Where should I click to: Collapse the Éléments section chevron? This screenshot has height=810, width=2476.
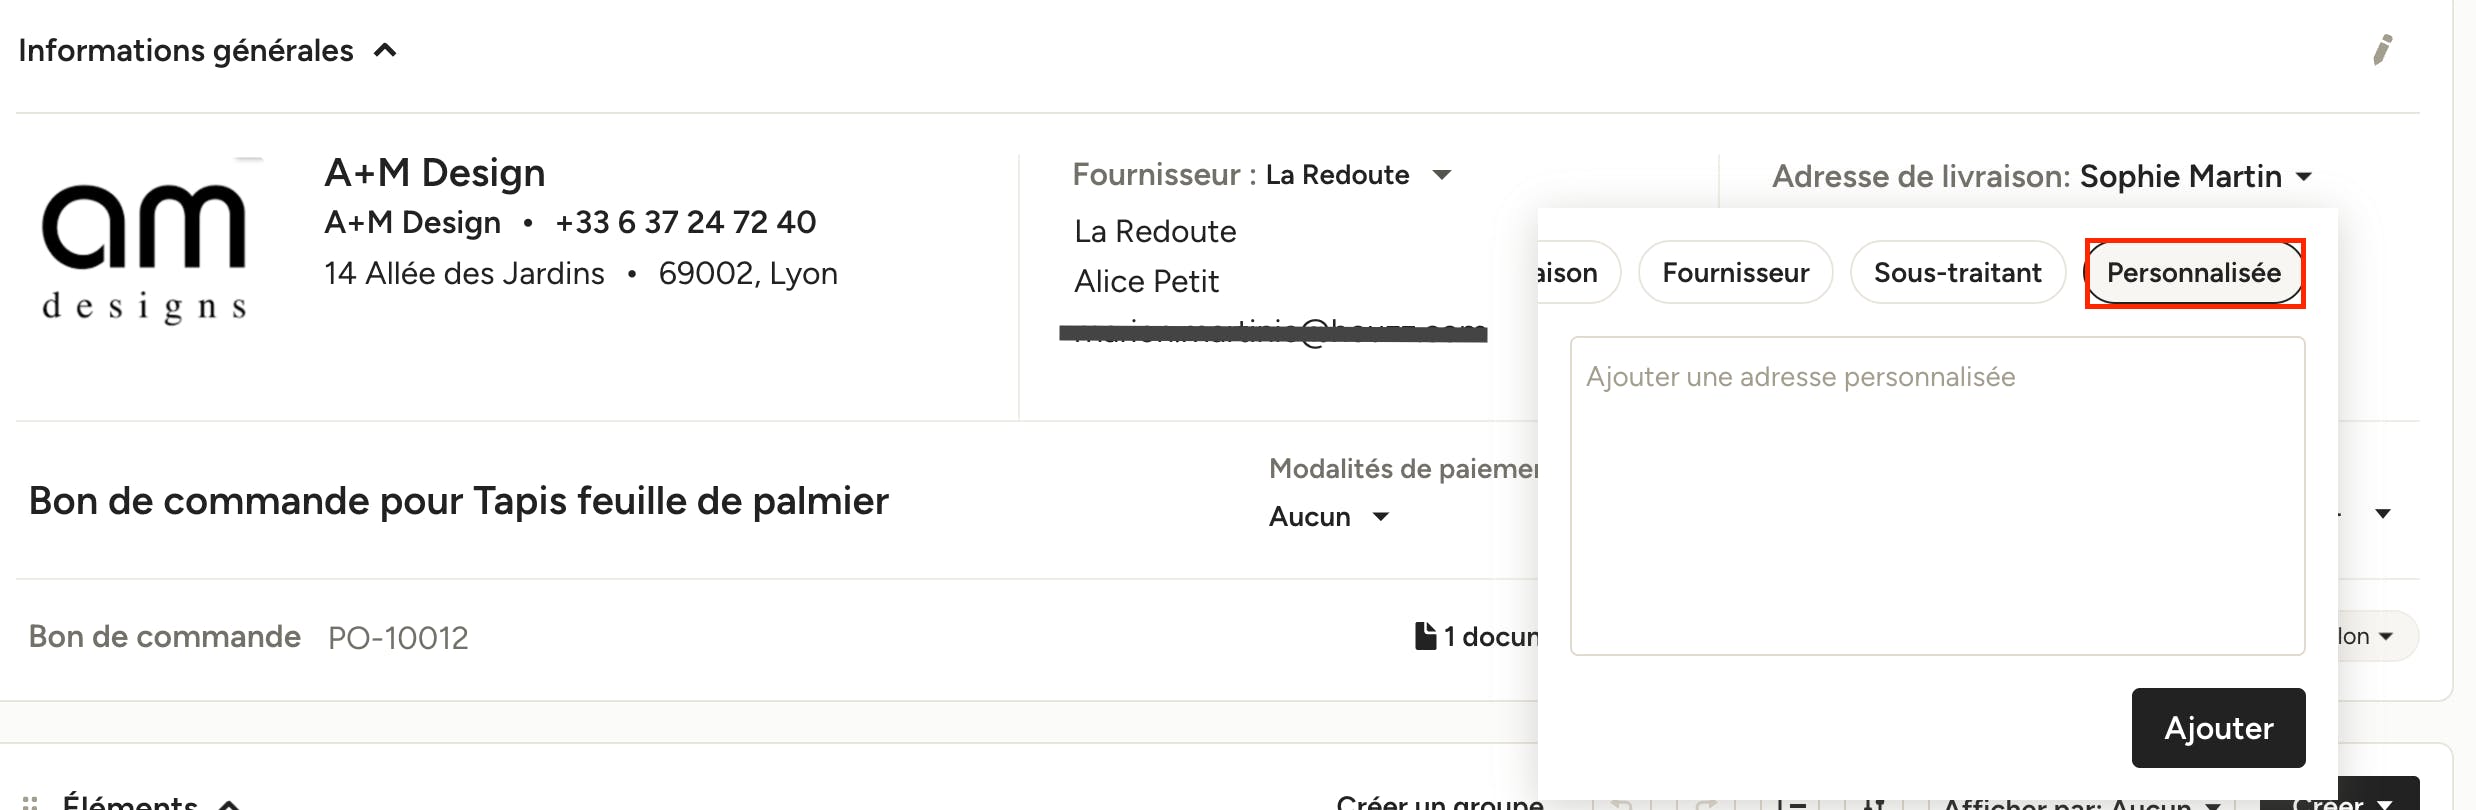point(229,803)
